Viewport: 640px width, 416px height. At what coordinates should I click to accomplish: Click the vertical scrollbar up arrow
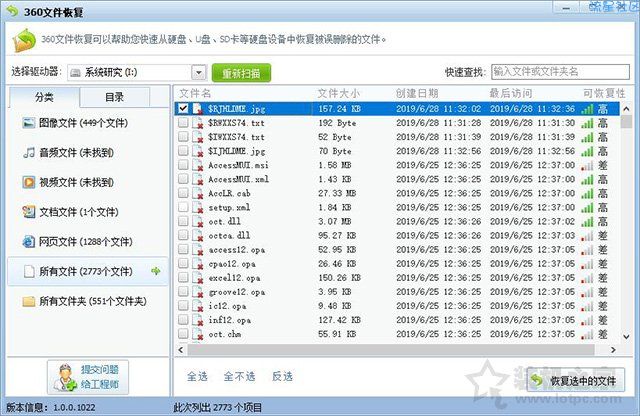[626, 109]
